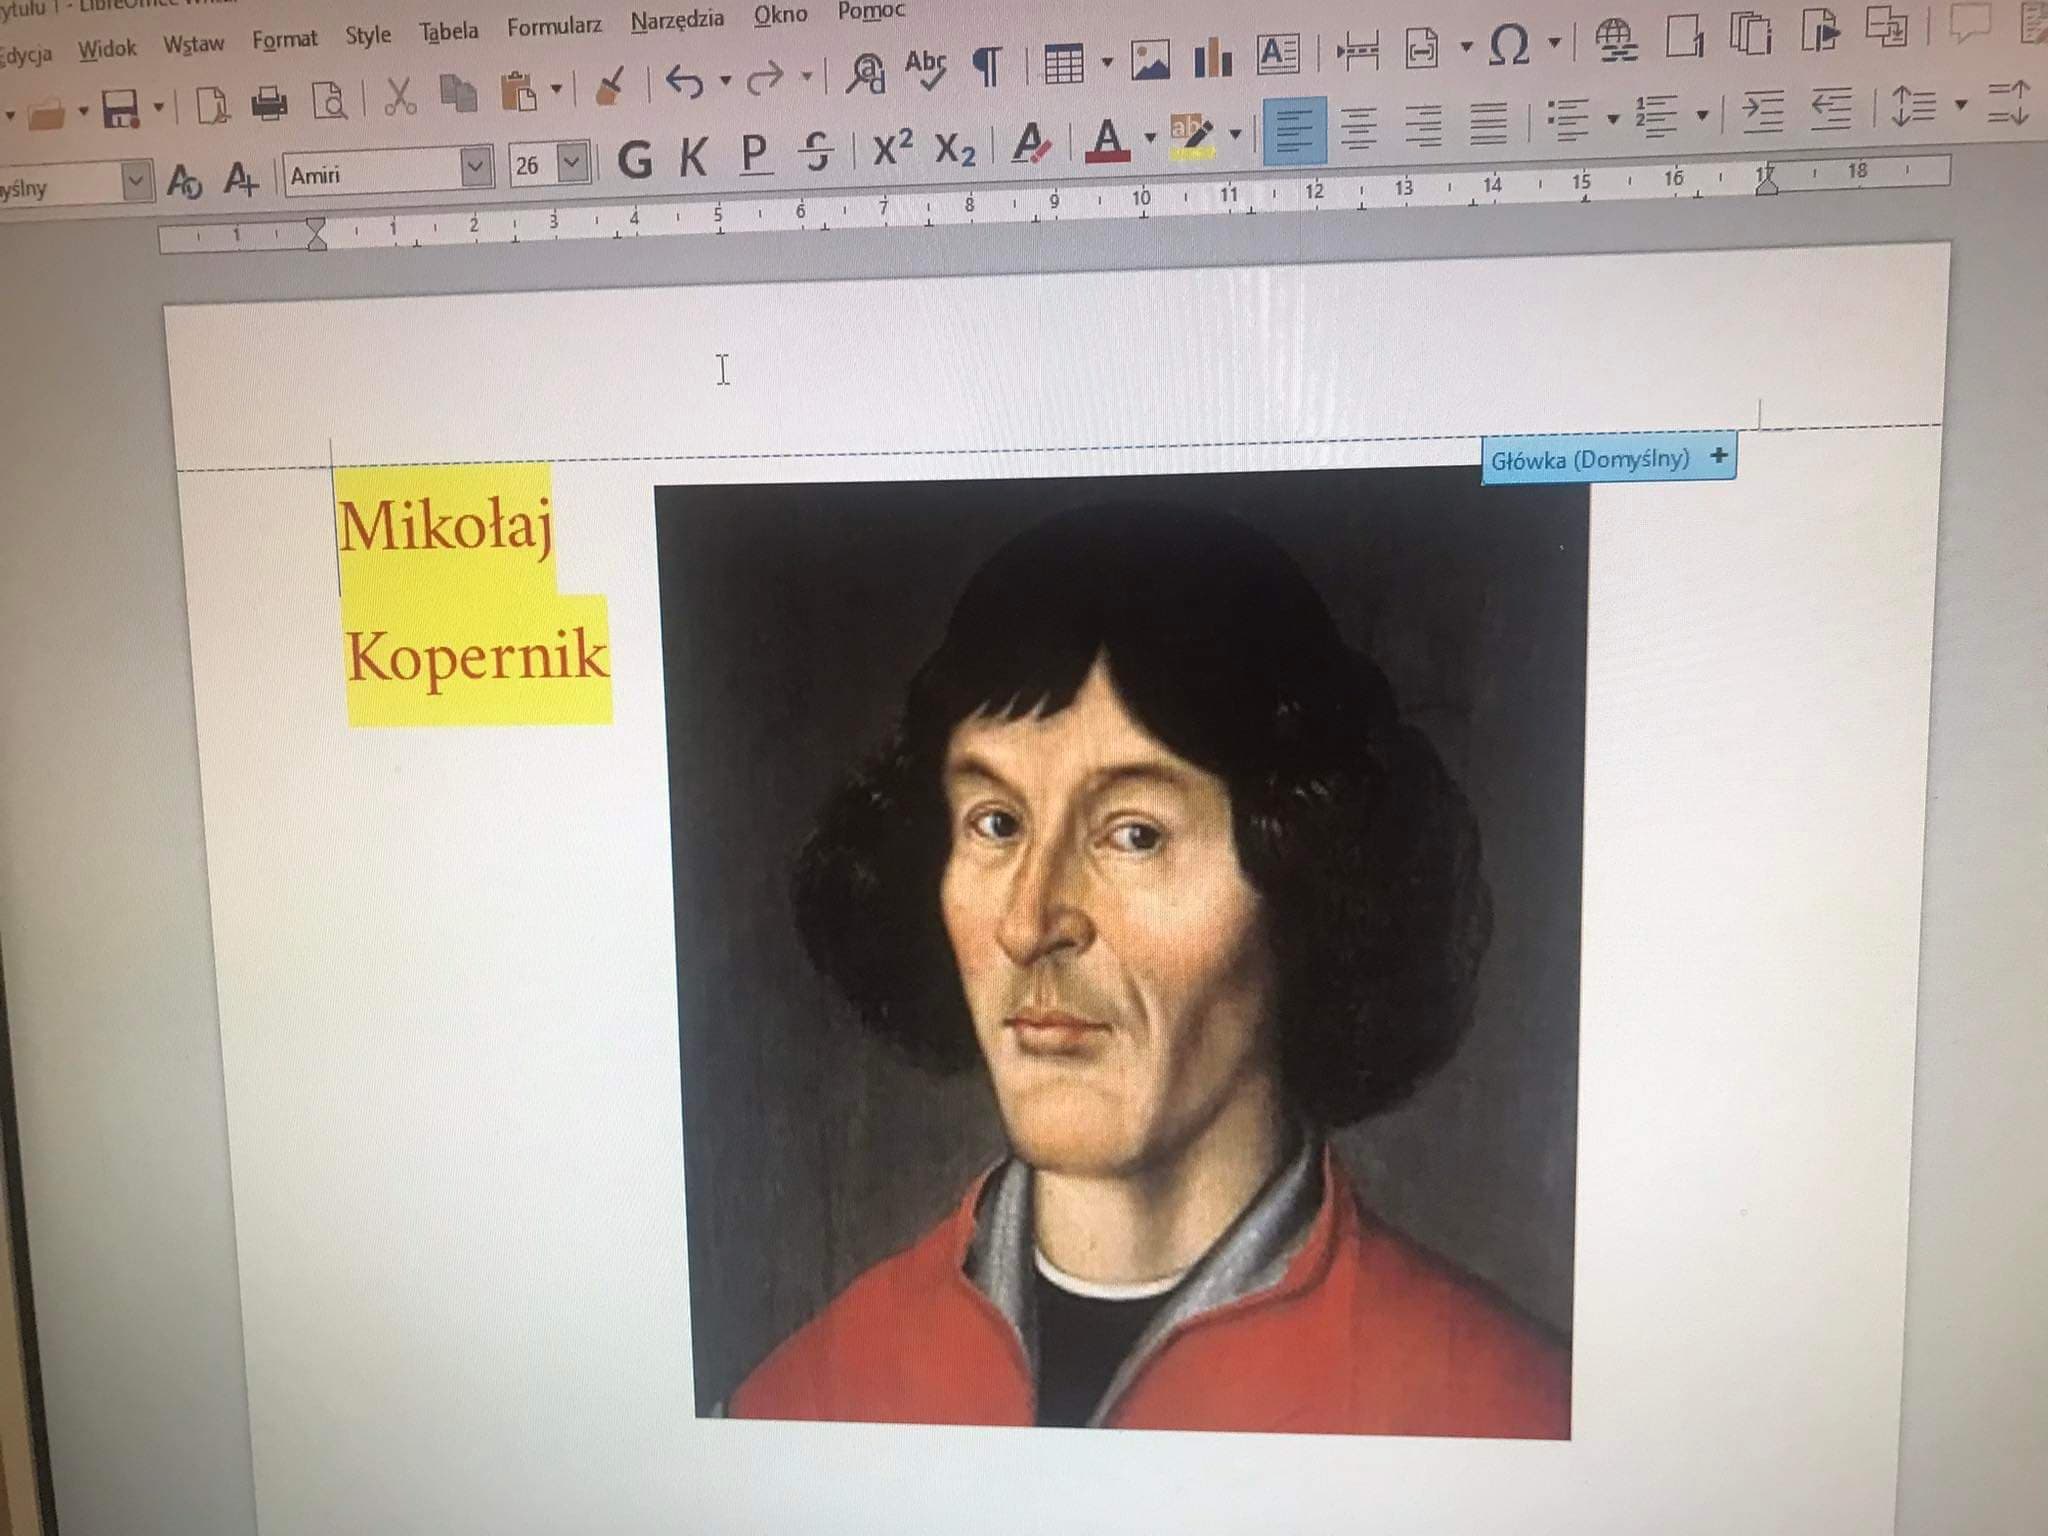This screenshot has height=1536, width=2048.
Task: Click the Save document icon
Action: [x=120, y=107]
